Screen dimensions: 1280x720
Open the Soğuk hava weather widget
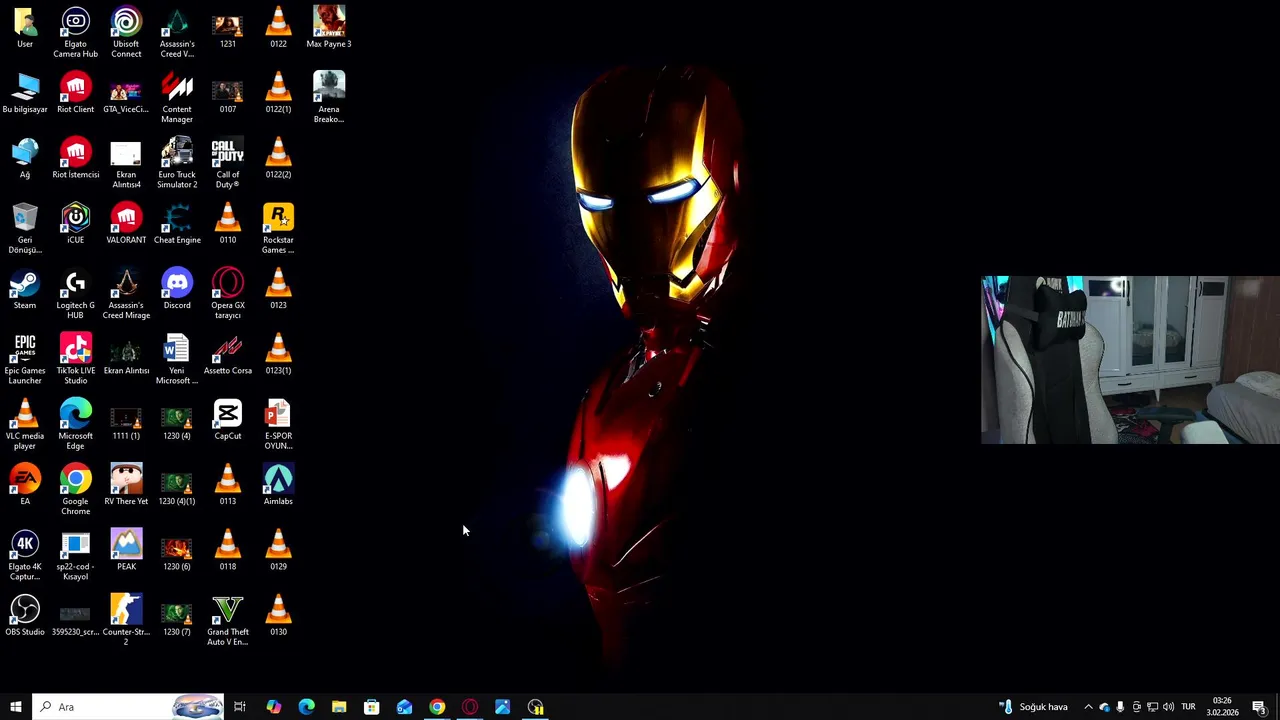[x=1034, y=707]
